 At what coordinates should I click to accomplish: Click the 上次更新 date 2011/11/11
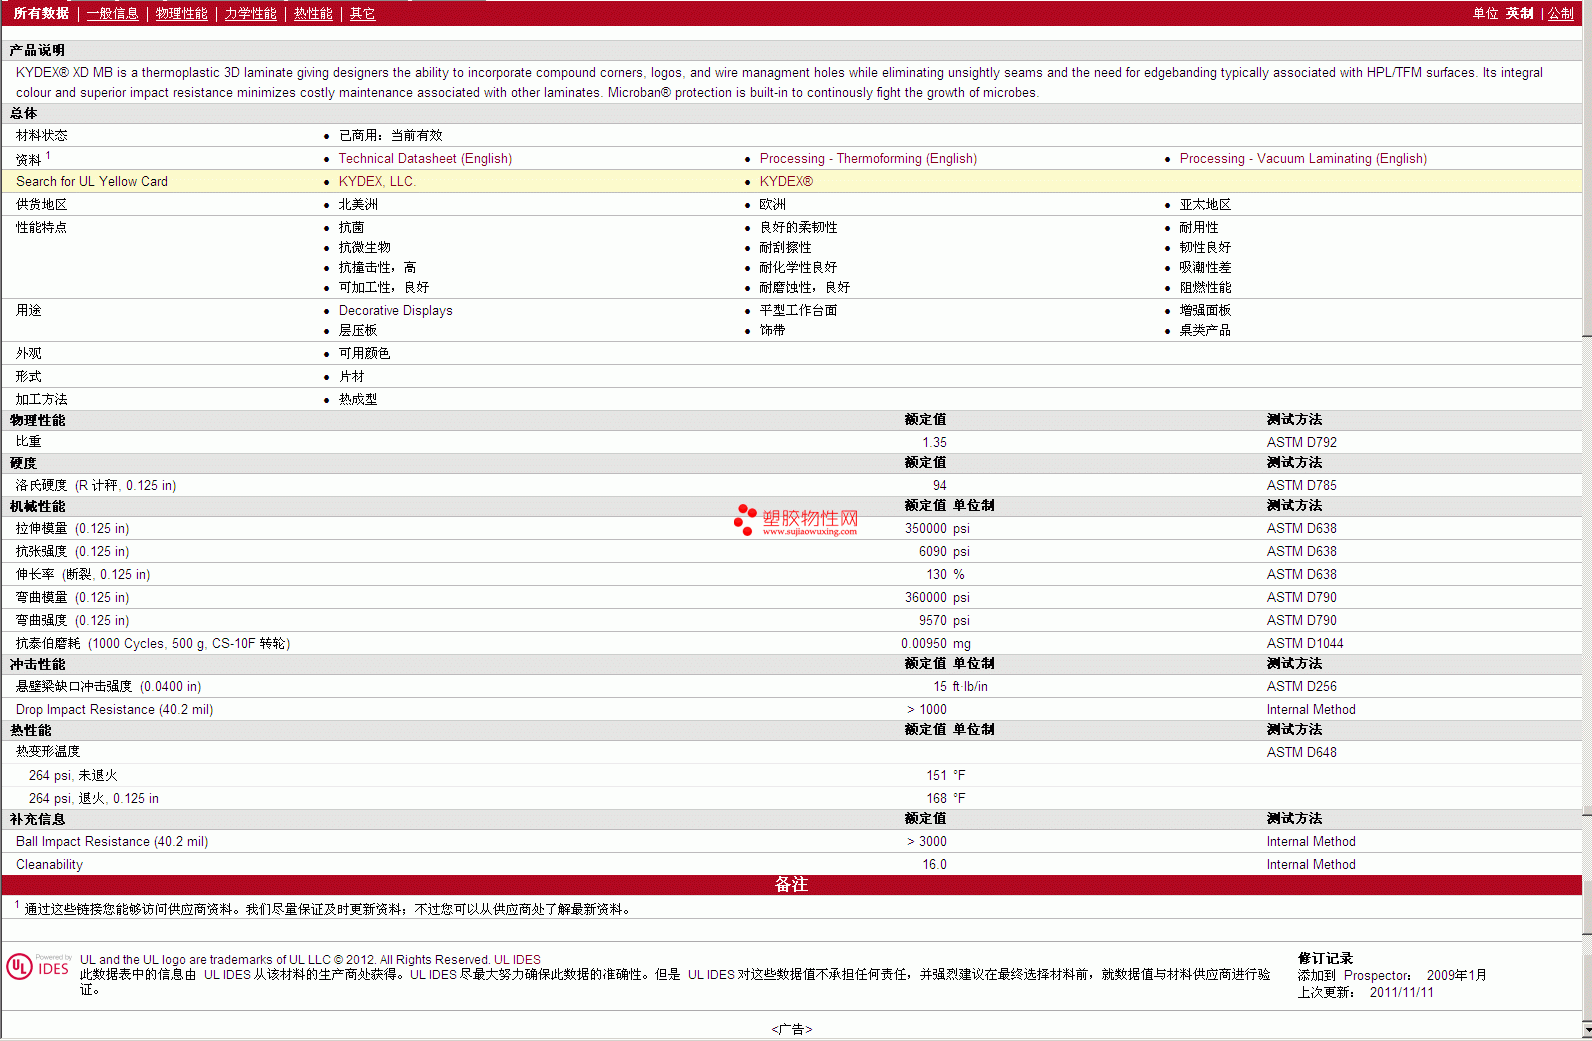(1401, 993)
